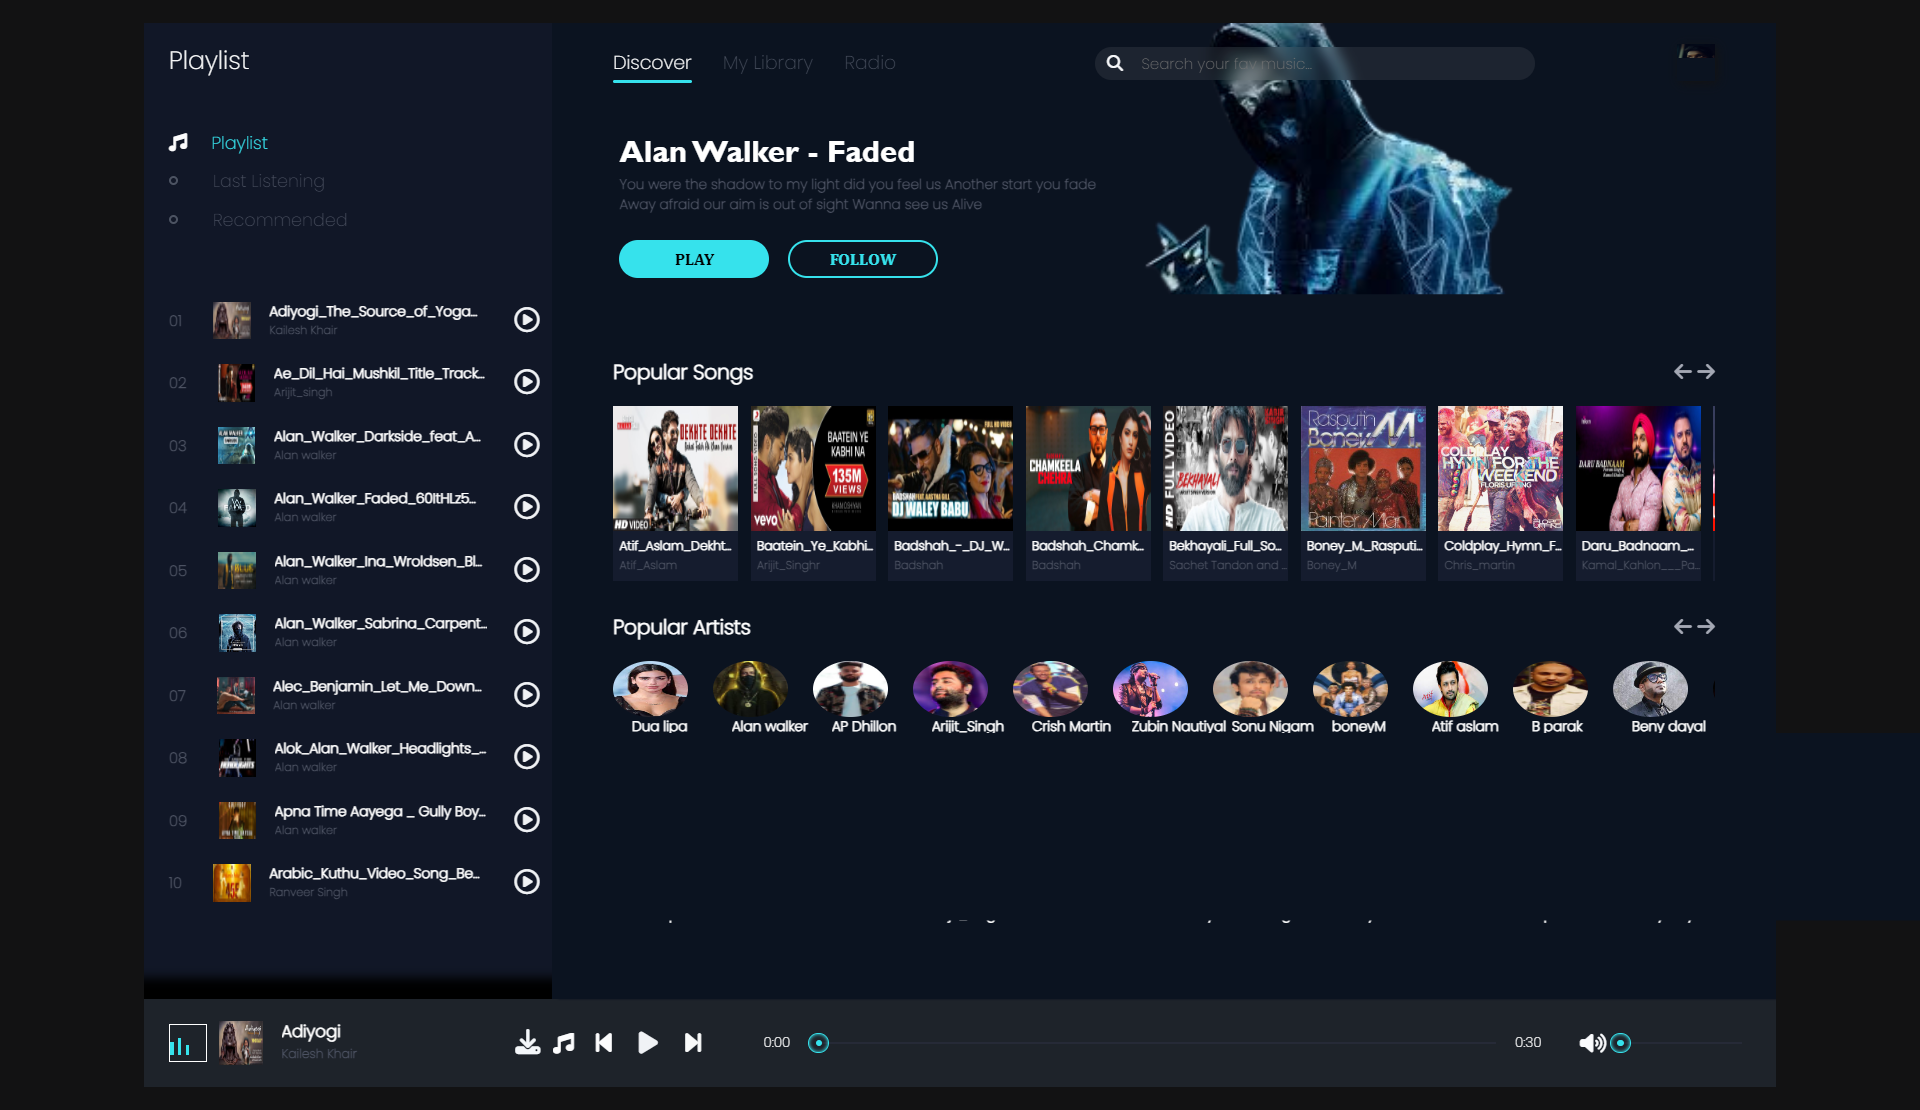Play Adiyogi_The_Source_of_Yoga track in playlist
The width and height of the screenshot is (1920, 1110).
527,319
